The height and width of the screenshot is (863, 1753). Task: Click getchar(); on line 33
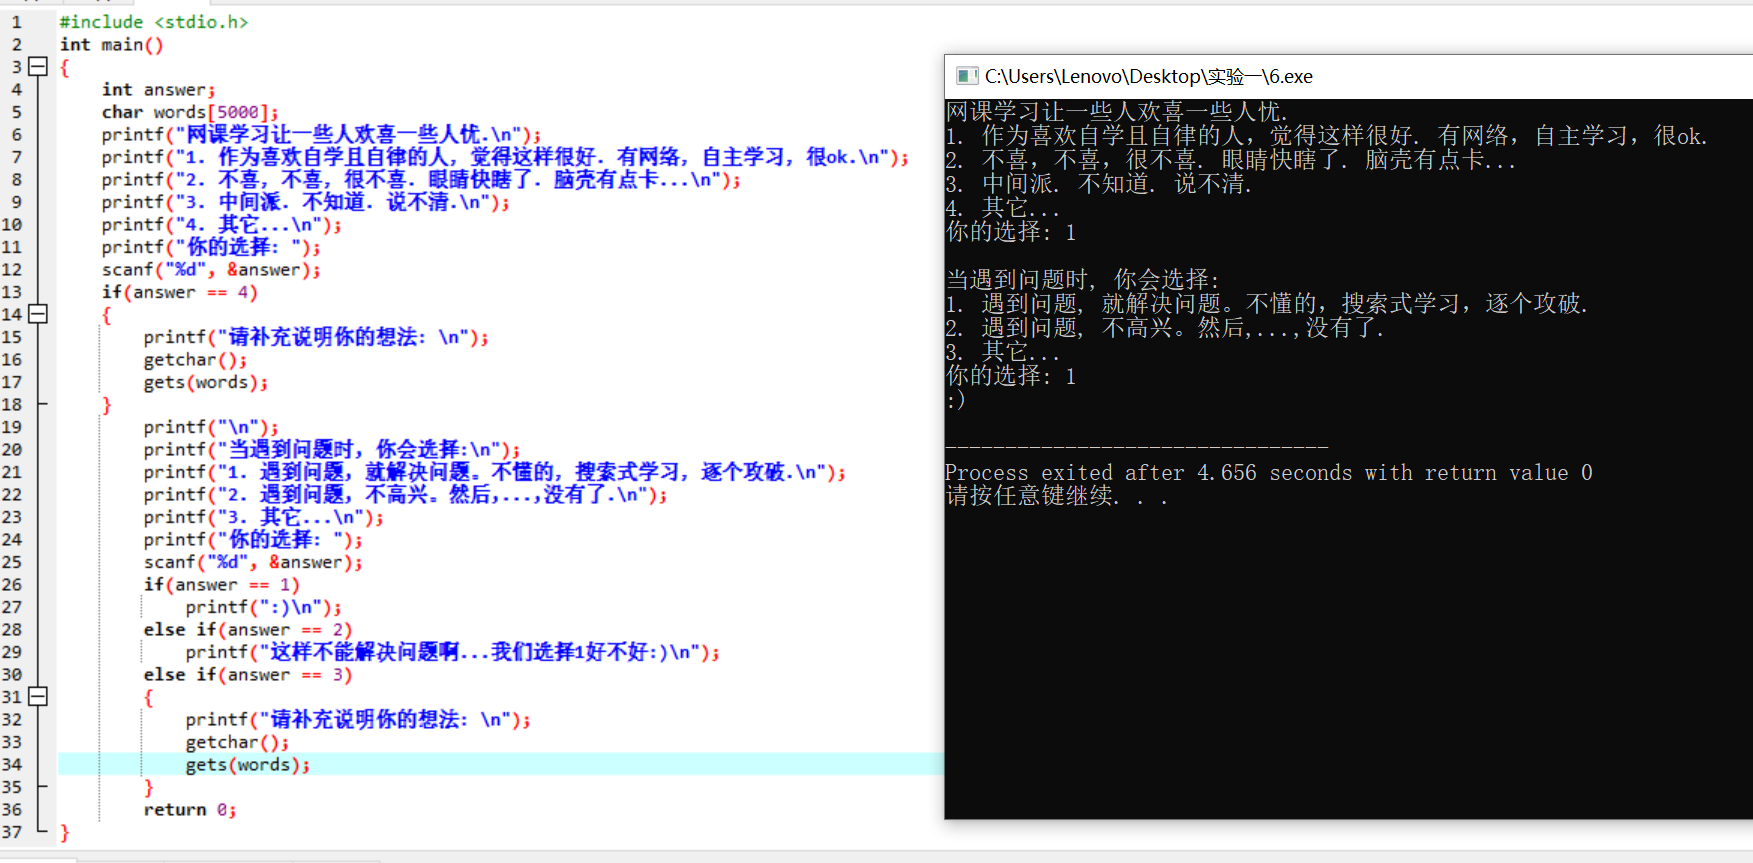tap(237, 742)
